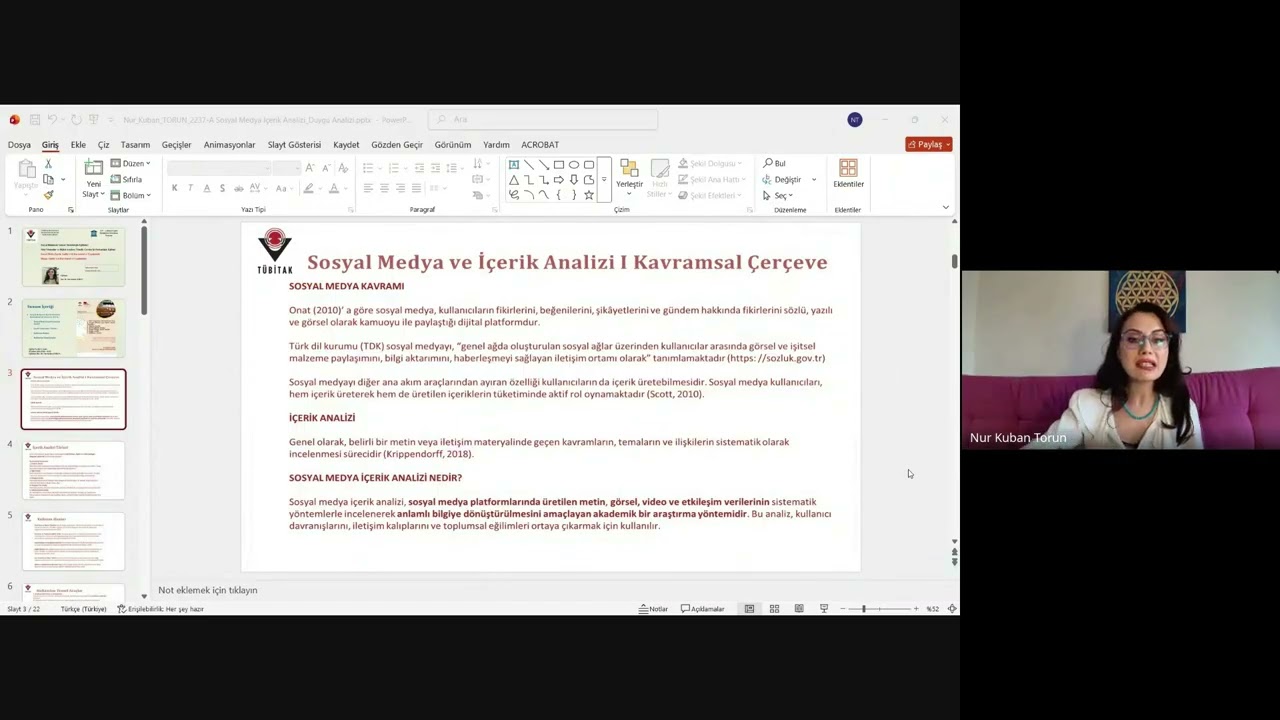Toggle align text right

click(400, 188)
